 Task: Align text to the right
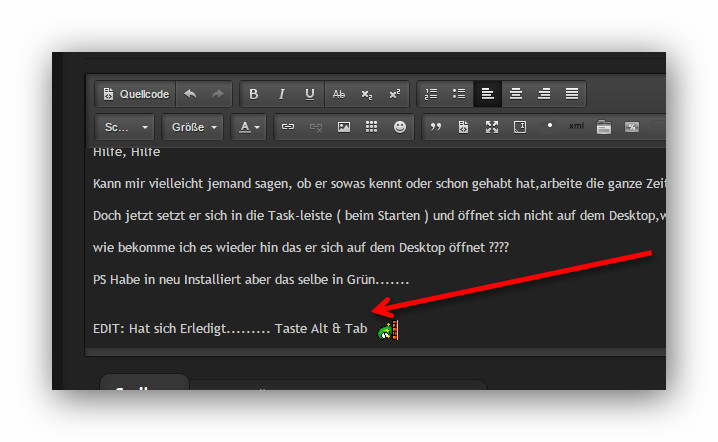click(544, 94)
